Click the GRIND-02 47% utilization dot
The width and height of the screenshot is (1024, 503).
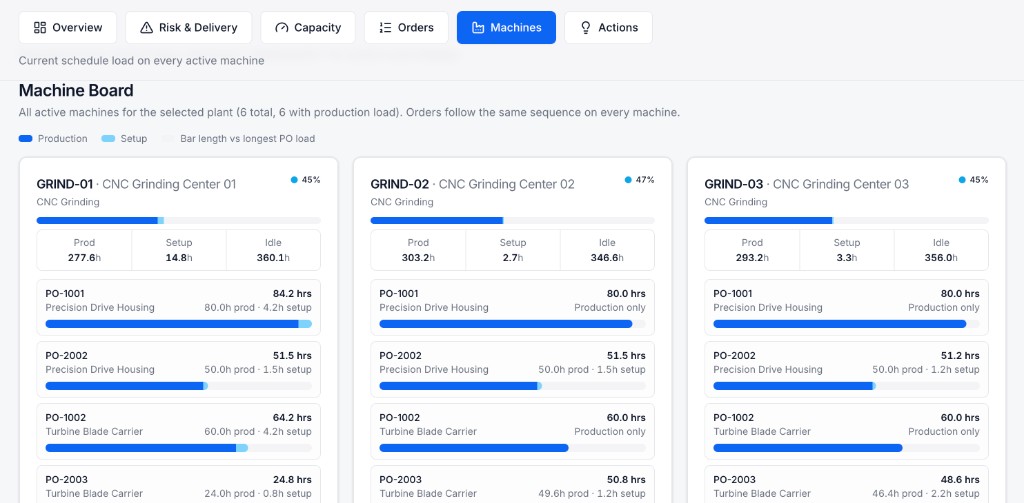point(628,180)
